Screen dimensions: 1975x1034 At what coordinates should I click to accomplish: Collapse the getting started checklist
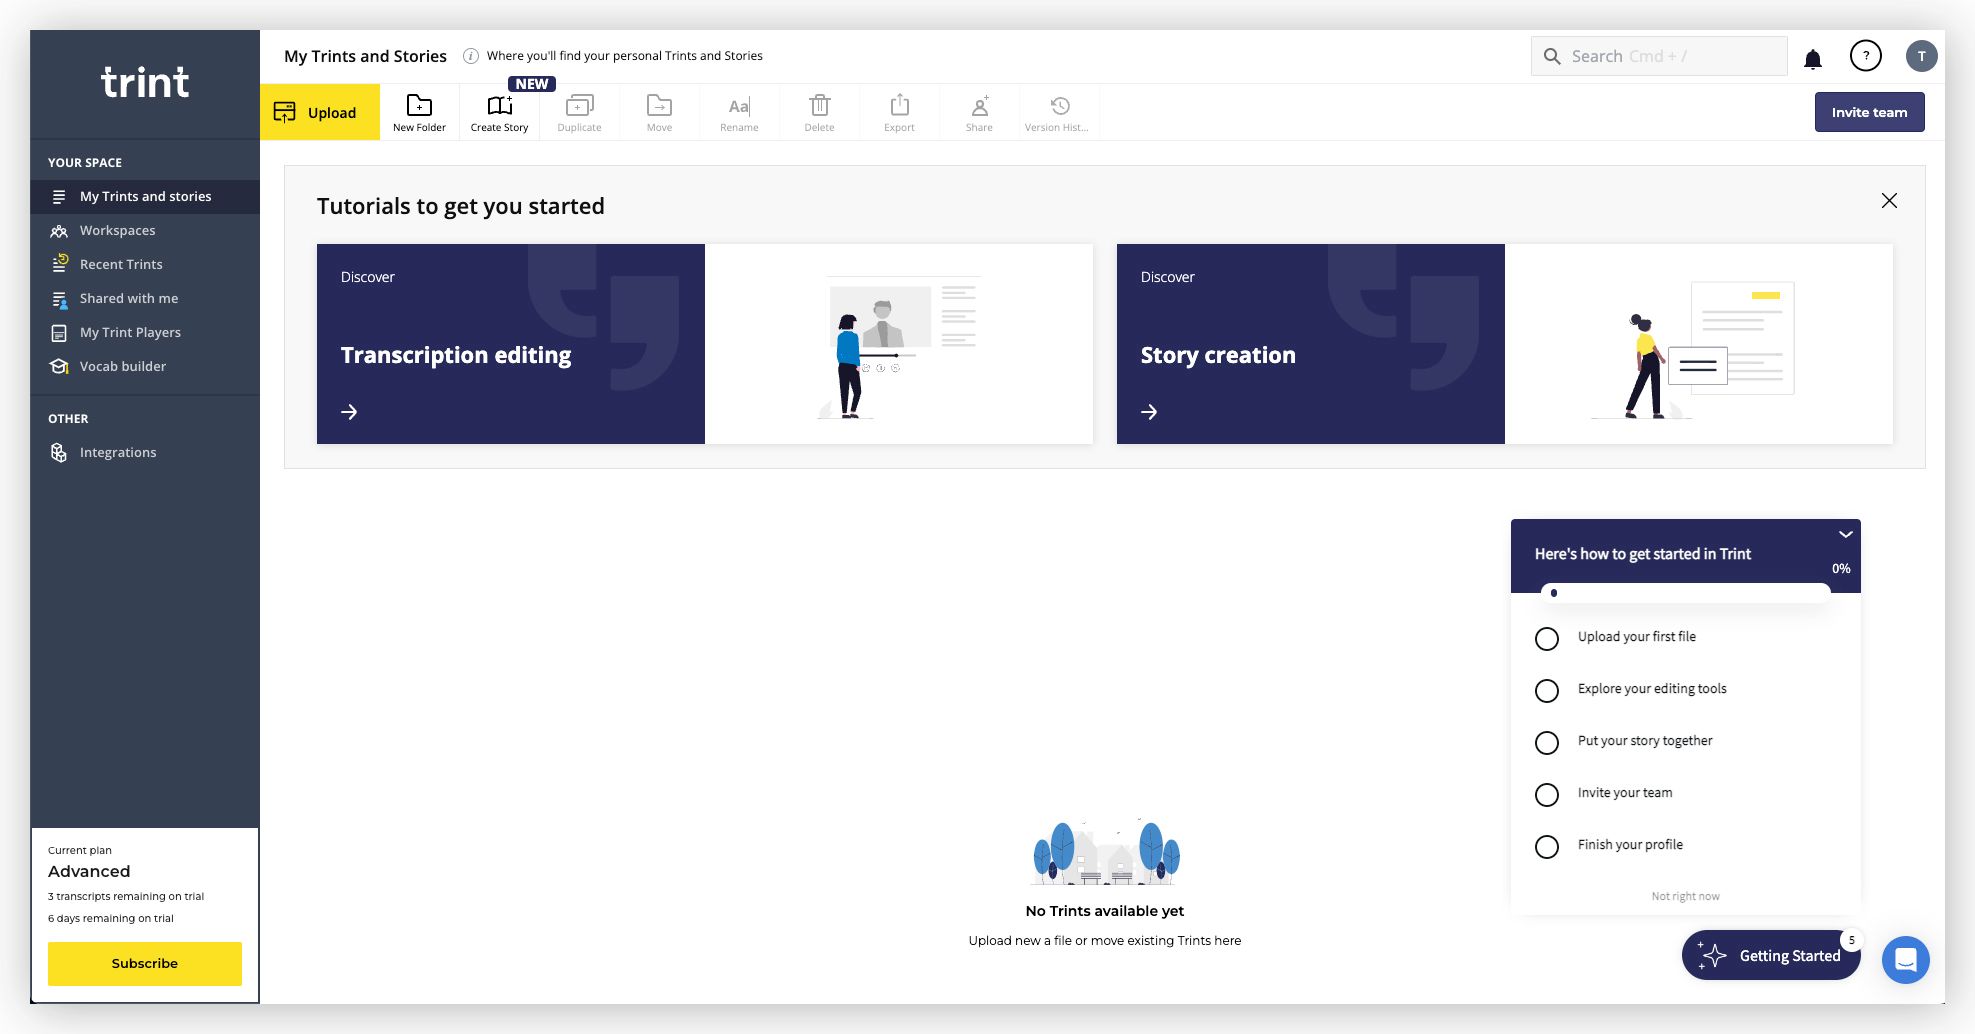(x=1845, y=535)
